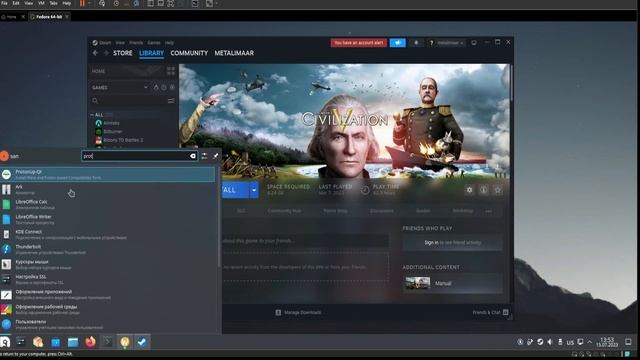This screenshot has width=640, height=360.
Task: Click the Steam icon in taskbar
Action: [142, 342]
